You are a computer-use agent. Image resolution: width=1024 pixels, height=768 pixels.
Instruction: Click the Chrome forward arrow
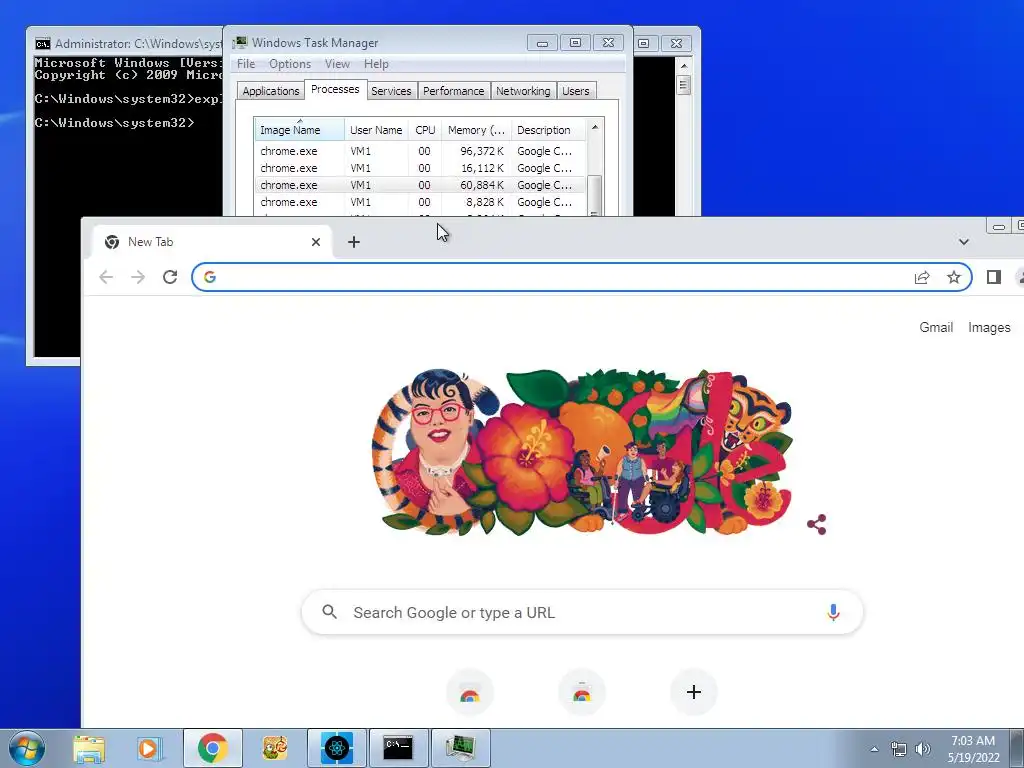138,278
